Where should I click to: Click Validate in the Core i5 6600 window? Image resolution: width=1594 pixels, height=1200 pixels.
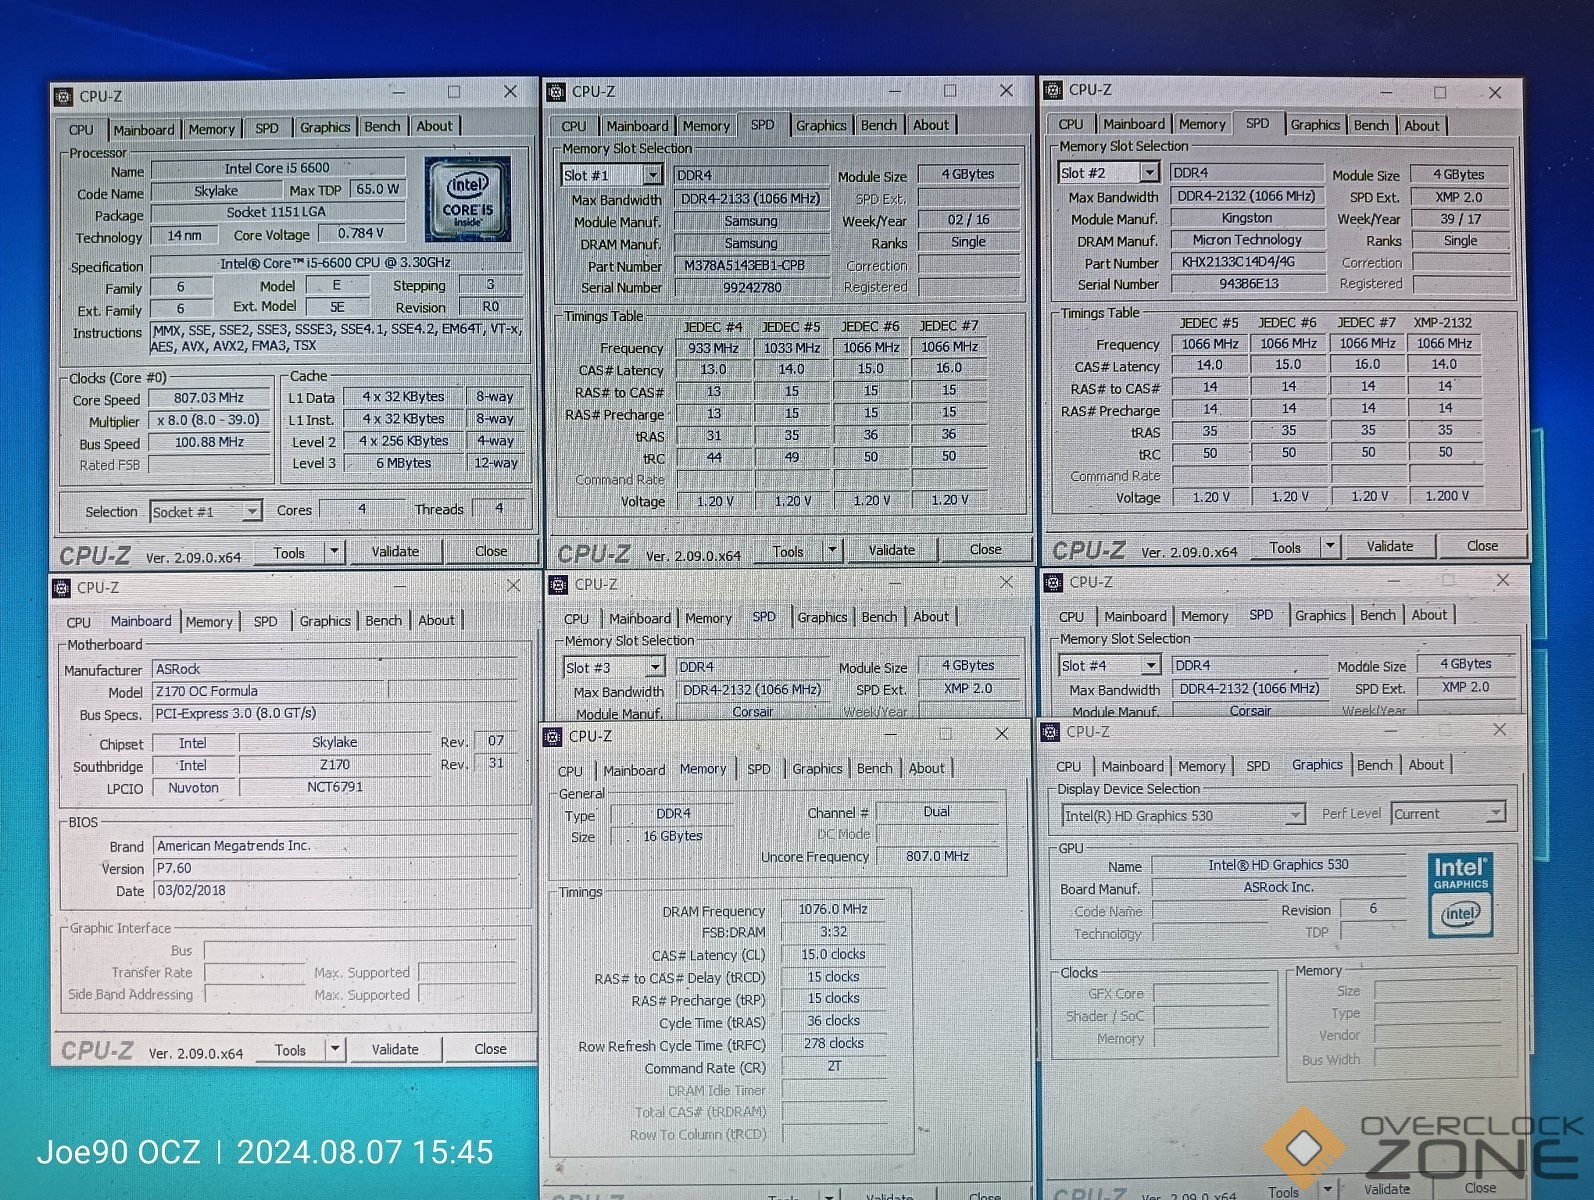[x=396, y=551]
